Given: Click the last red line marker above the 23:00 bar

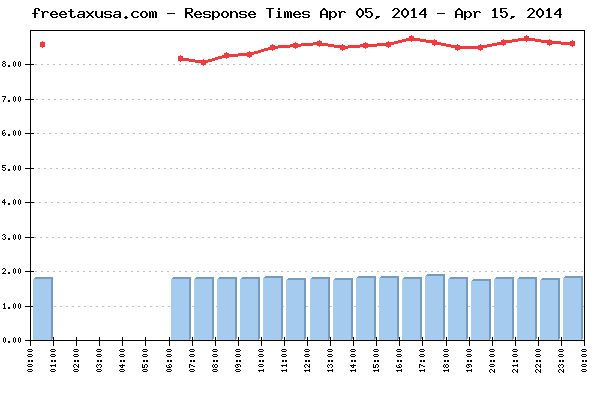Looking at the screenshot, I should [573, 44].
